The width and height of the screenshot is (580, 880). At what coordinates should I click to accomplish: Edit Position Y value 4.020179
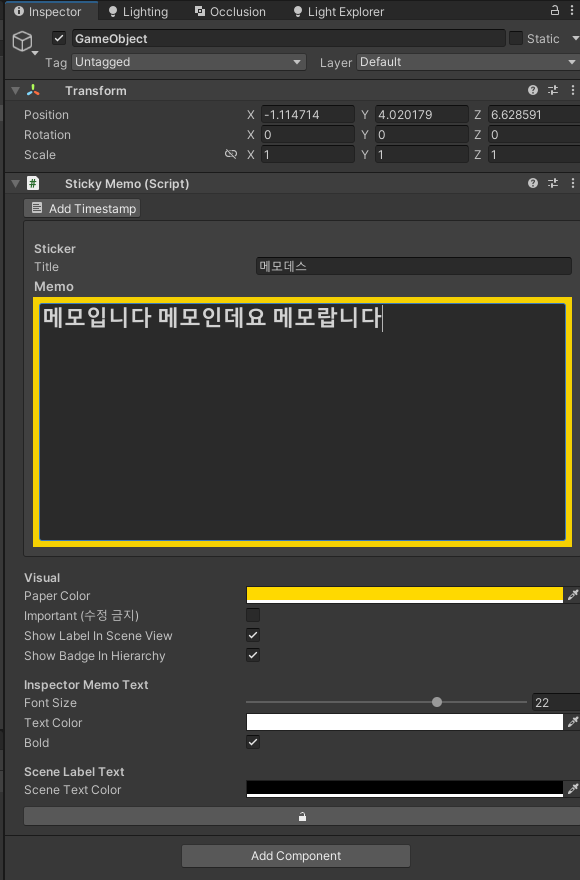tap(422, 114)
